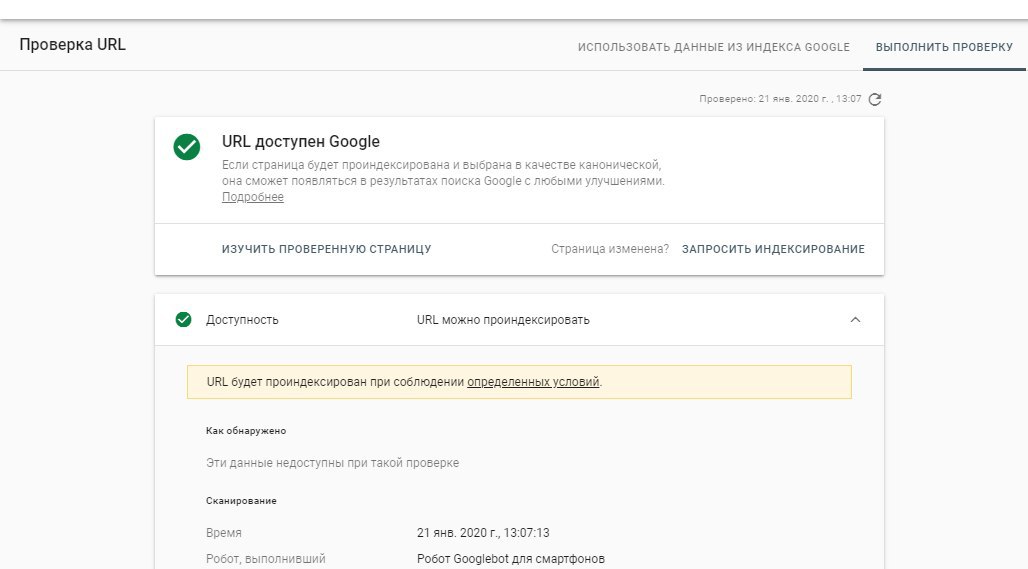Open the 'определенных условий' link

[533, 382]
